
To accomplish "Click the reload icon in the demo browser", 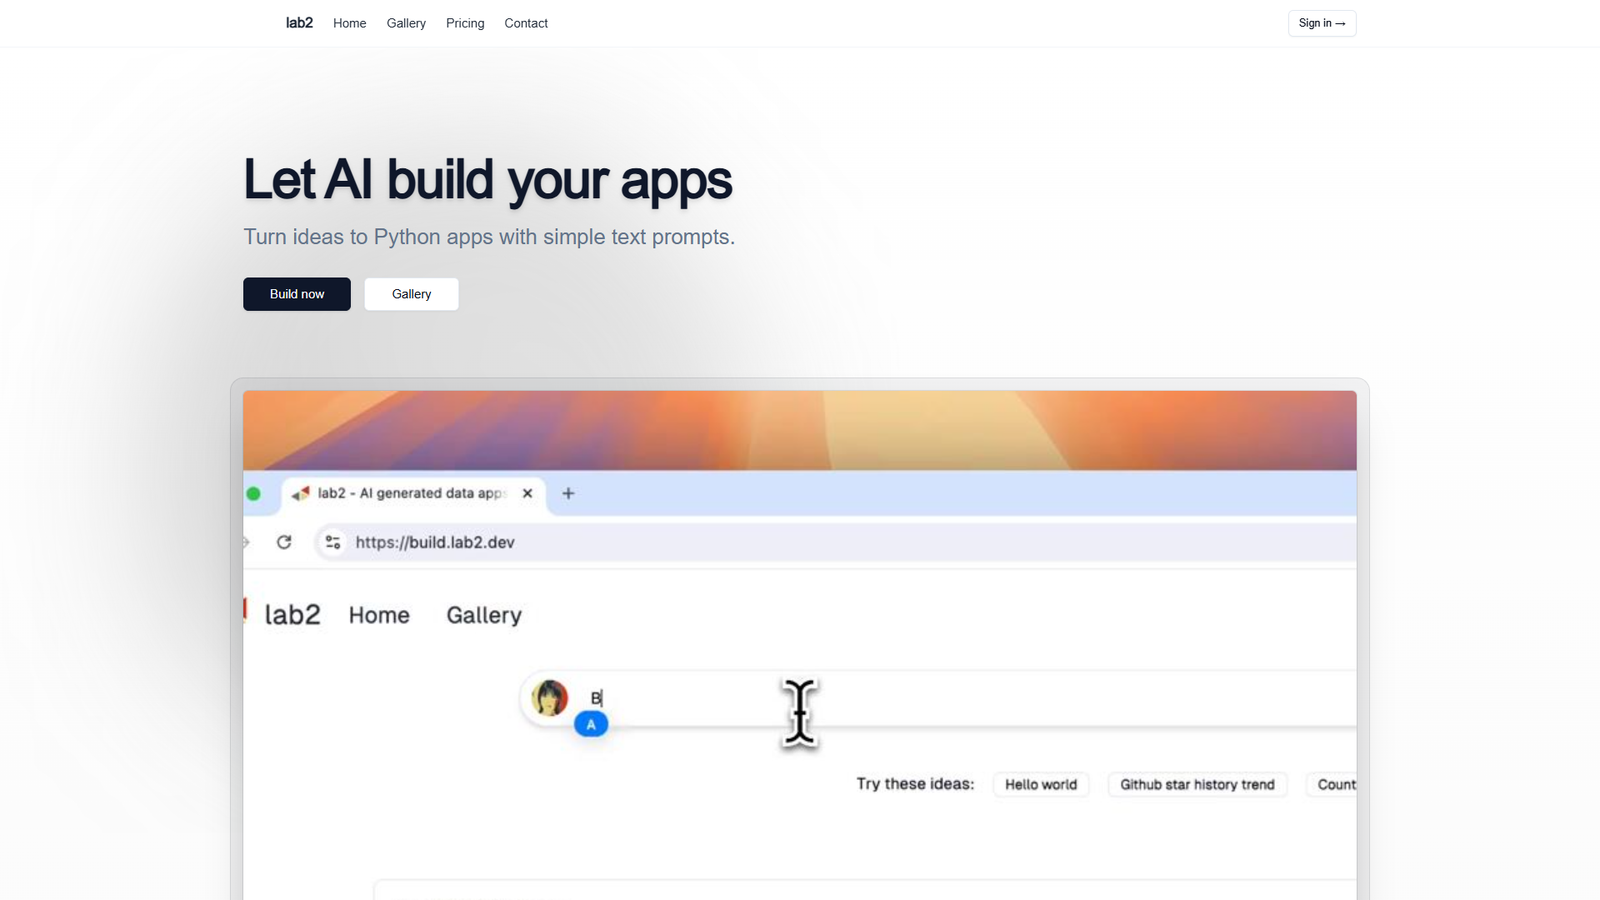I will pyautogui.click(x=284, y=542).
